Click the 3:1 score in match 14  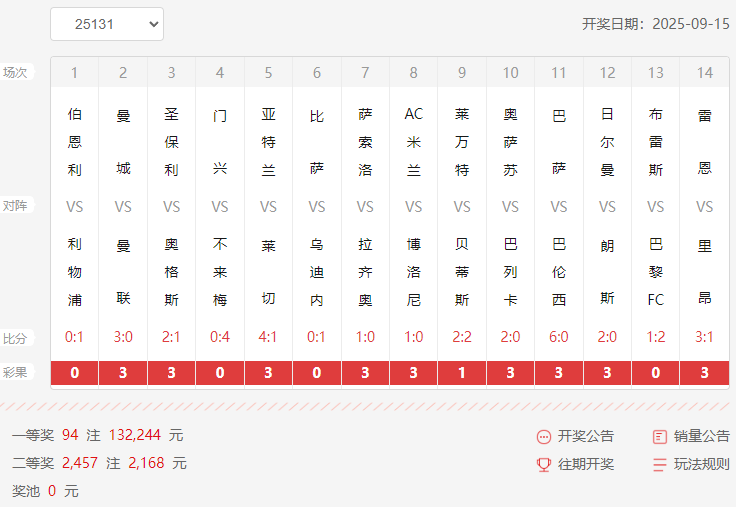704,337
